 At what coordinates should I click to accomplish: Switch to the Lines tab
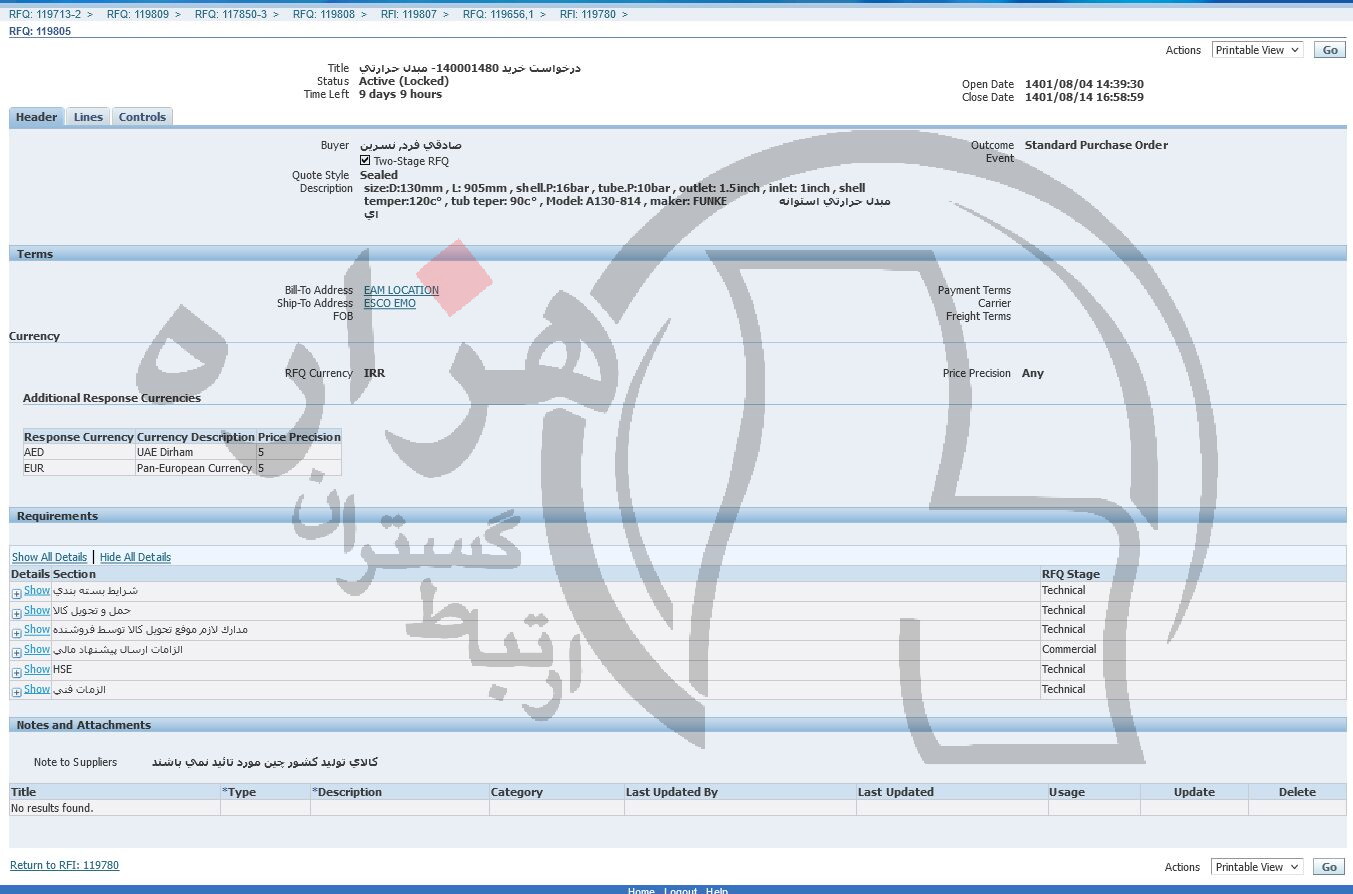click(x=88, y=117)
